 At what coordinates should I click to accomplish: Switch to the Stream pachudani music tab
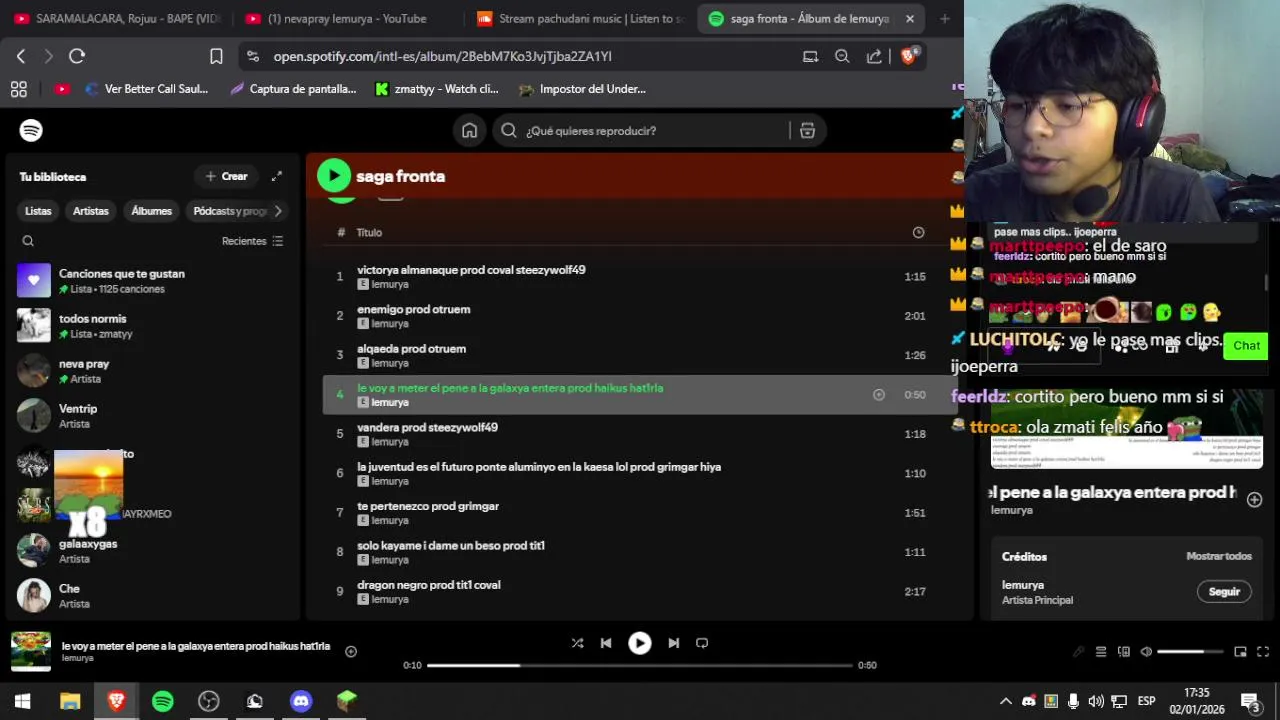(581, 19)
